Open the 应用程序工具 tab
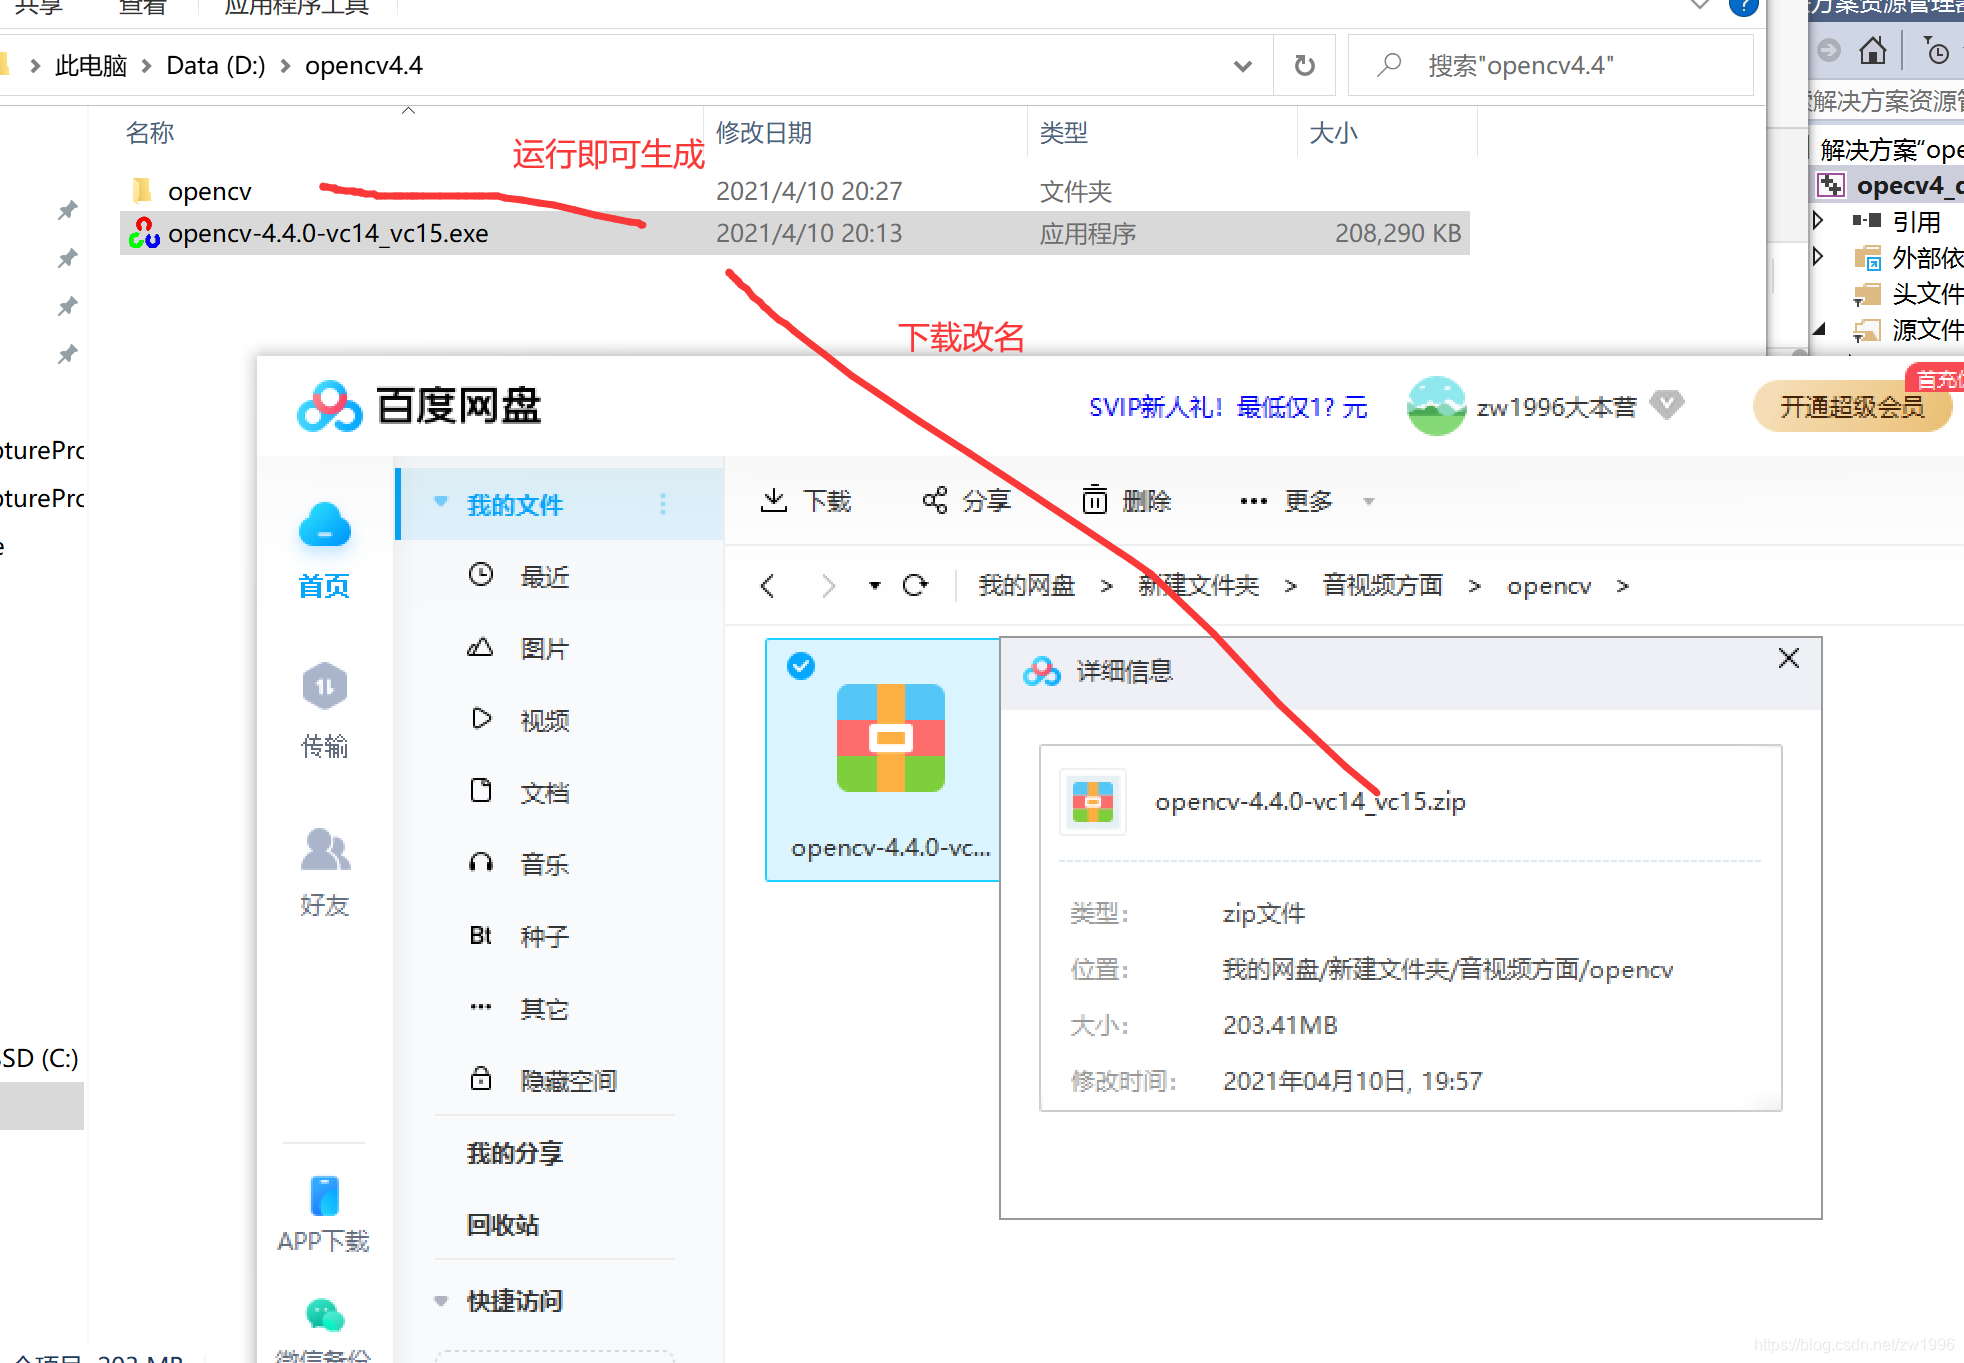 coord(295,8)
